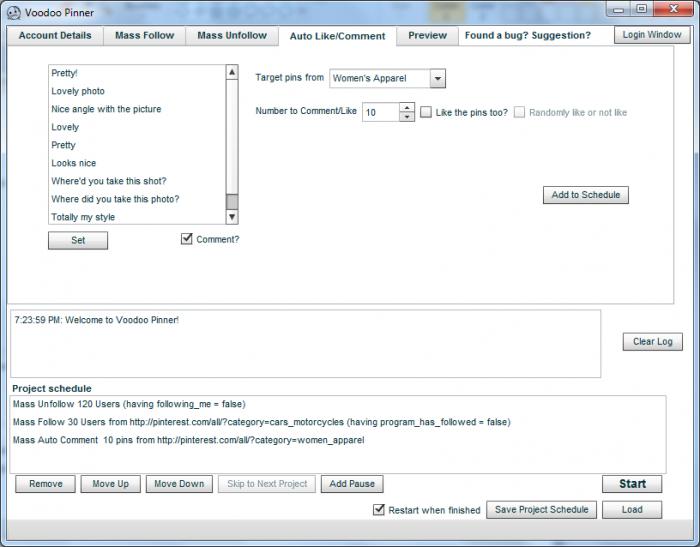Toggle Restart when finished checkbox

pyautogui.click(x=379, y=509)
